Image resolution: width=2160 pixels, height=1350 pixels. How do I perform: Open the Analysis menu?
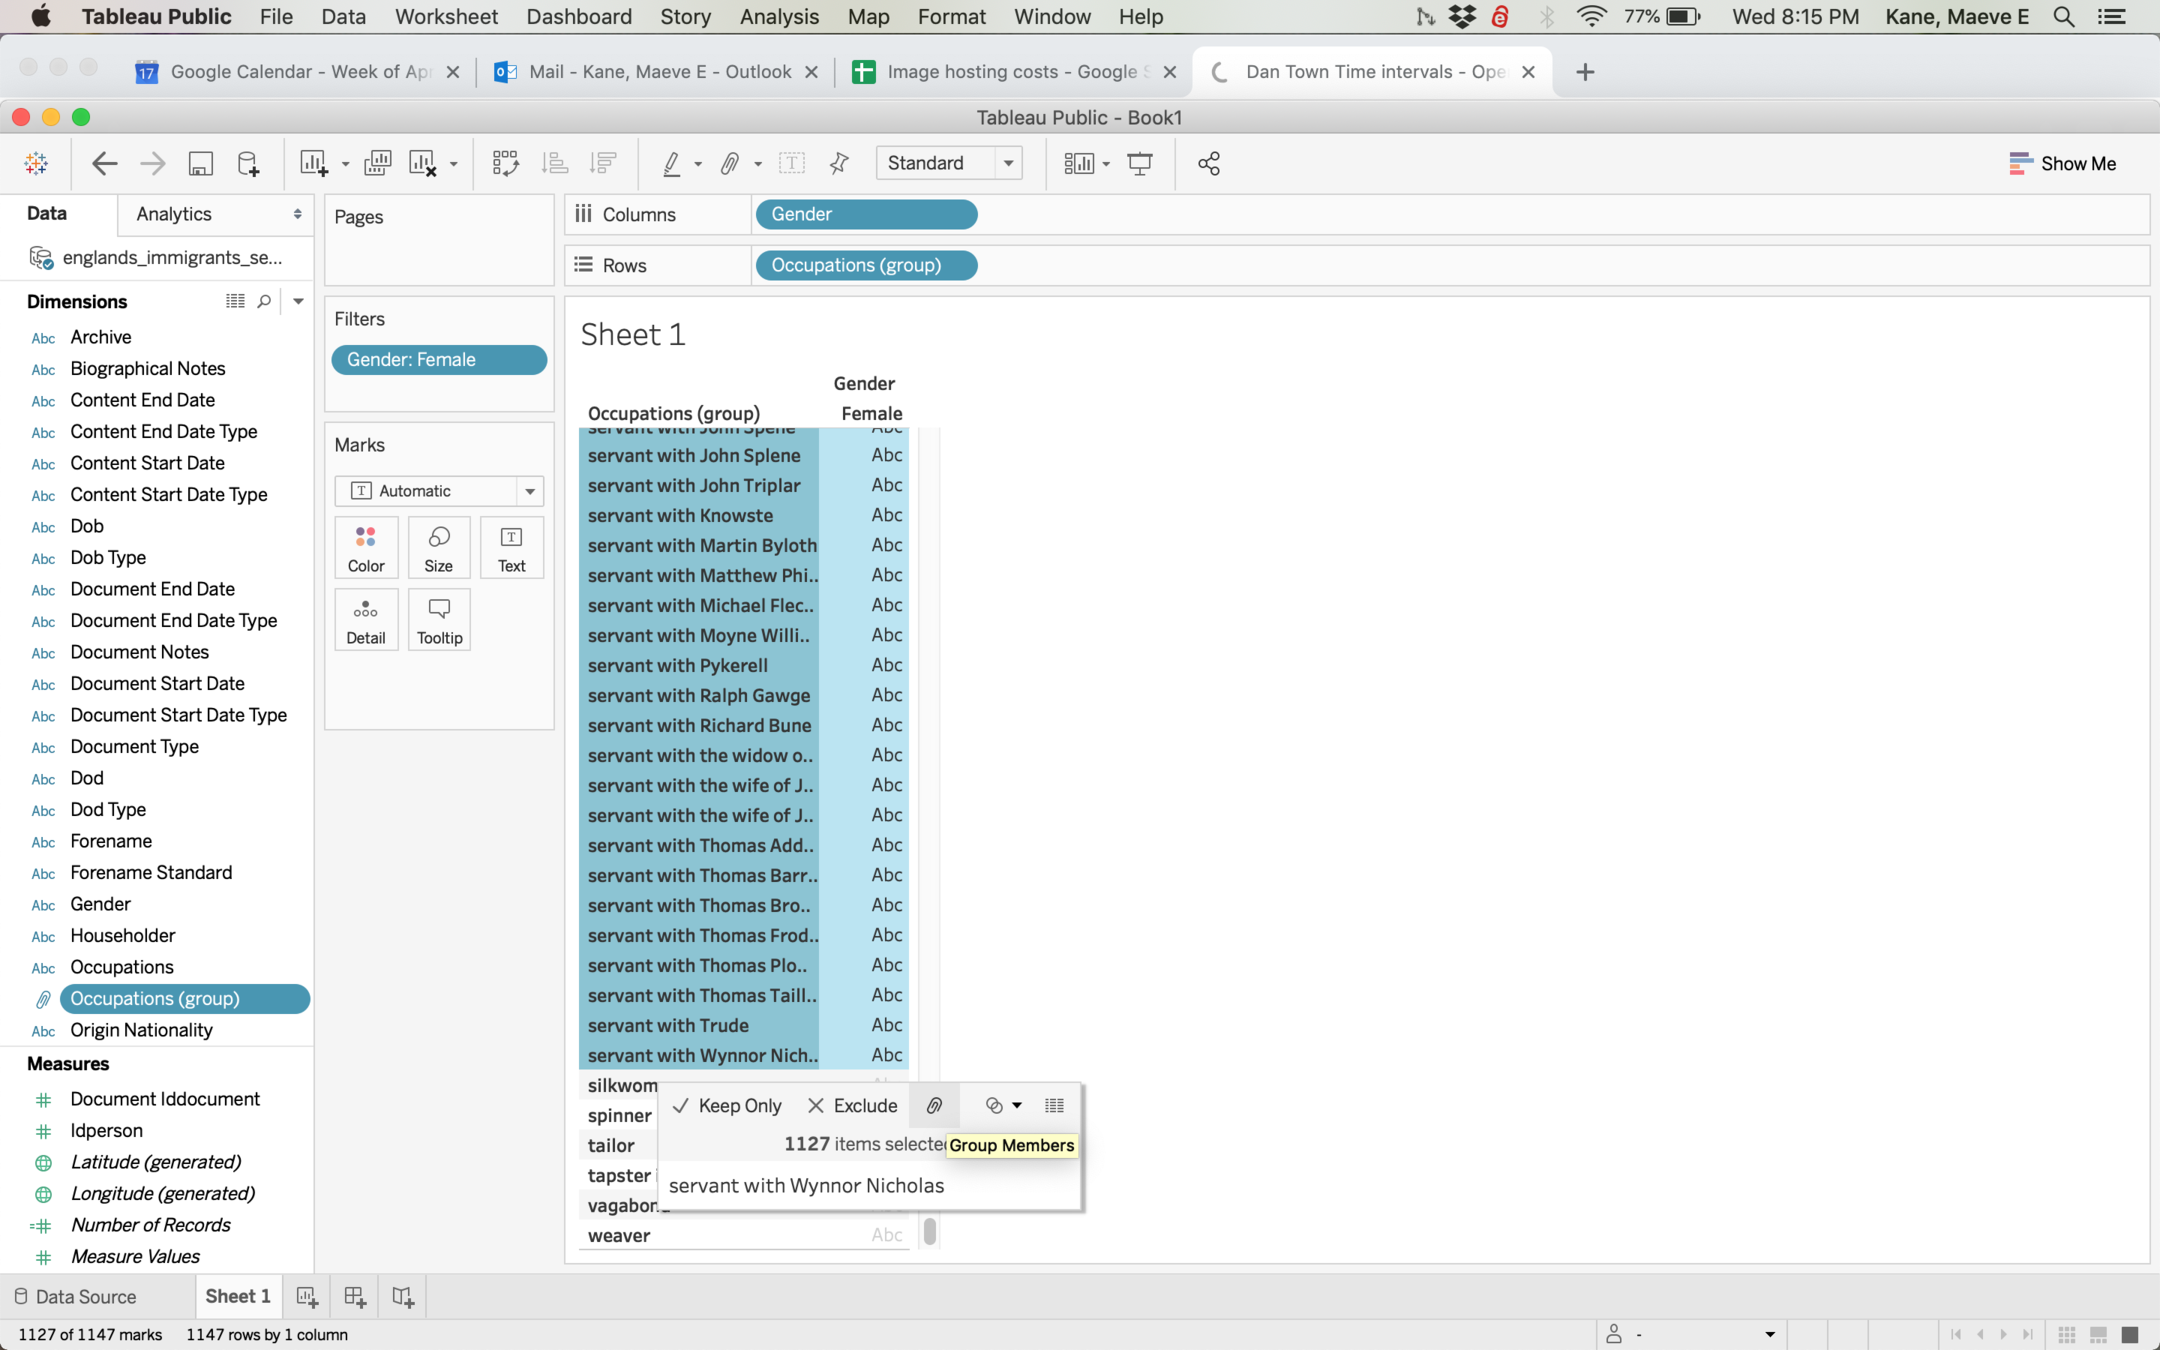778,17
